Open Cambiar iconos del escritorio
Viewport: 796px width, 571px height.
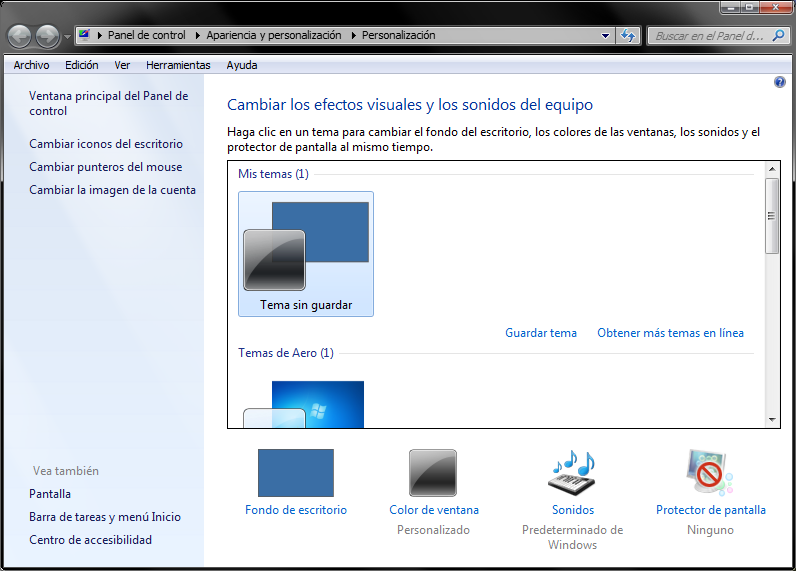[x=106, y=144]
